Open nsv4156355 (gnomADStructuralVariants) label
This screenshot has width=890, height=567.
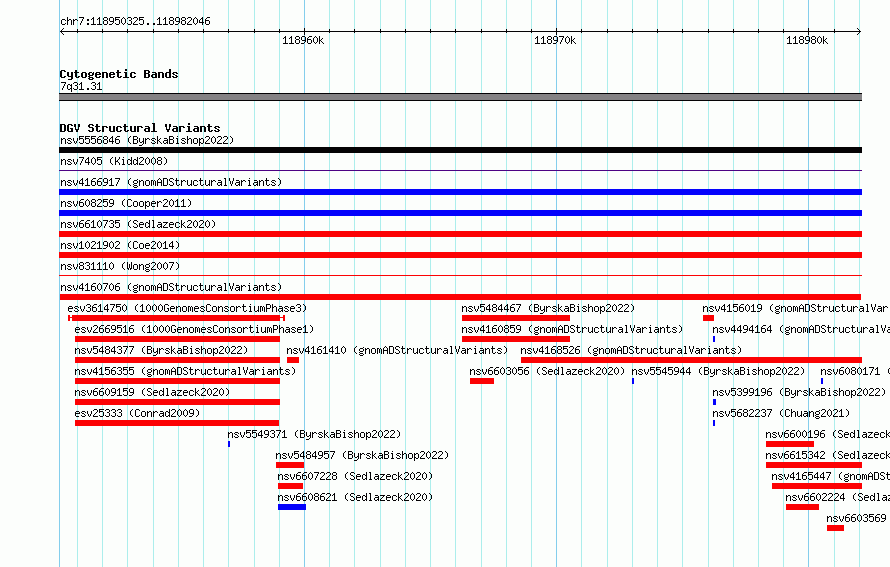click(185, 371)
